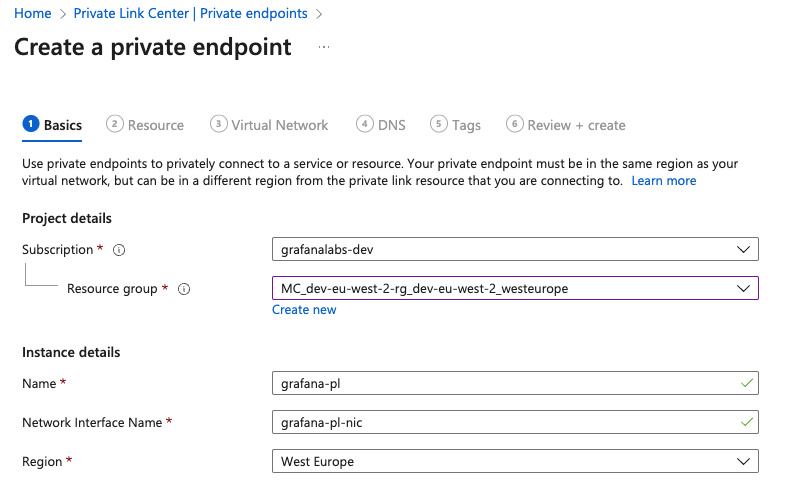Navigate to Home breadcrumb
The image size is (803, 495).
click(x=32, y=13)
